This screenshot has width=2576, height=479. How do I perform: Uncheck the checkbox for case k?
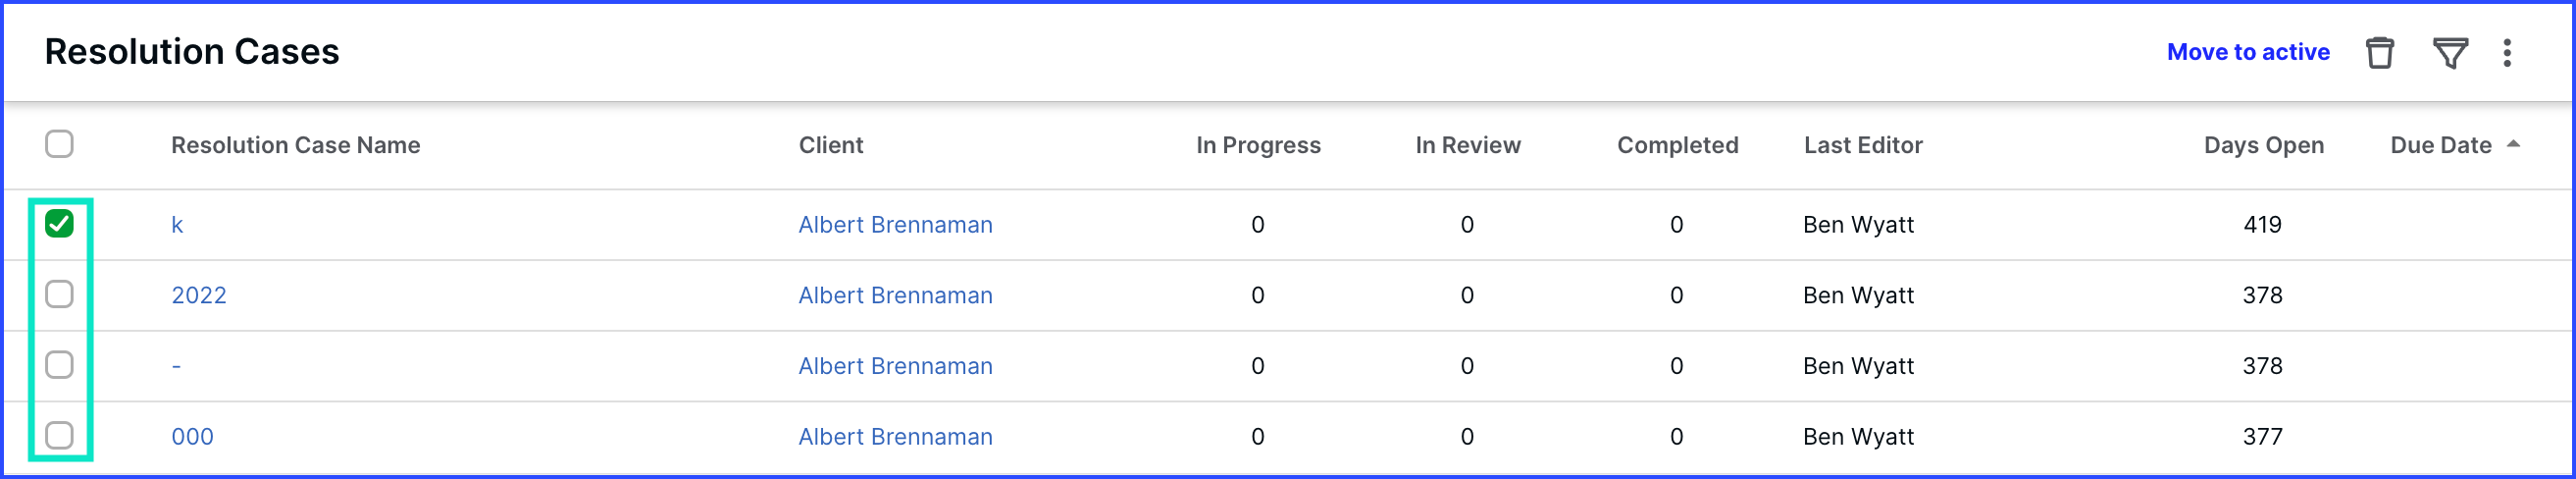60,224
